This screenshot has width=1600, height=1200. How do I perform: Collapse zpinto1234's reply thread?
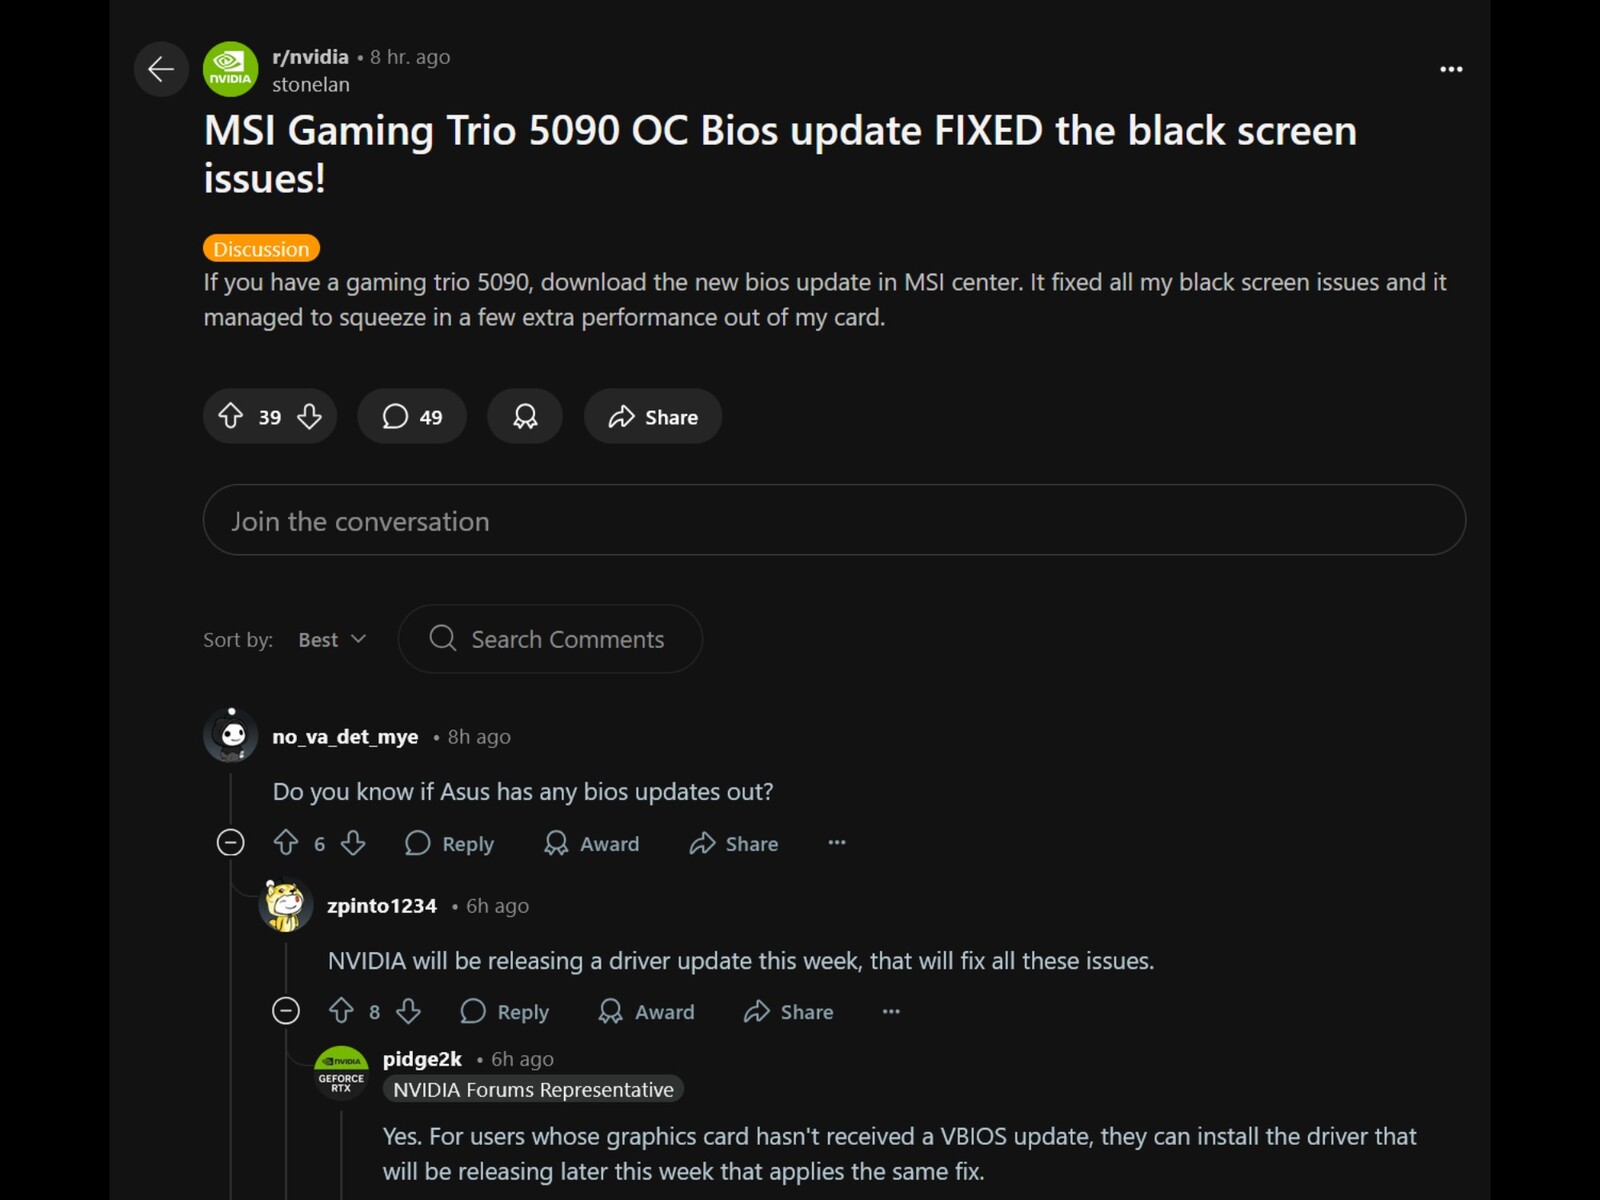pos(286,1011)
